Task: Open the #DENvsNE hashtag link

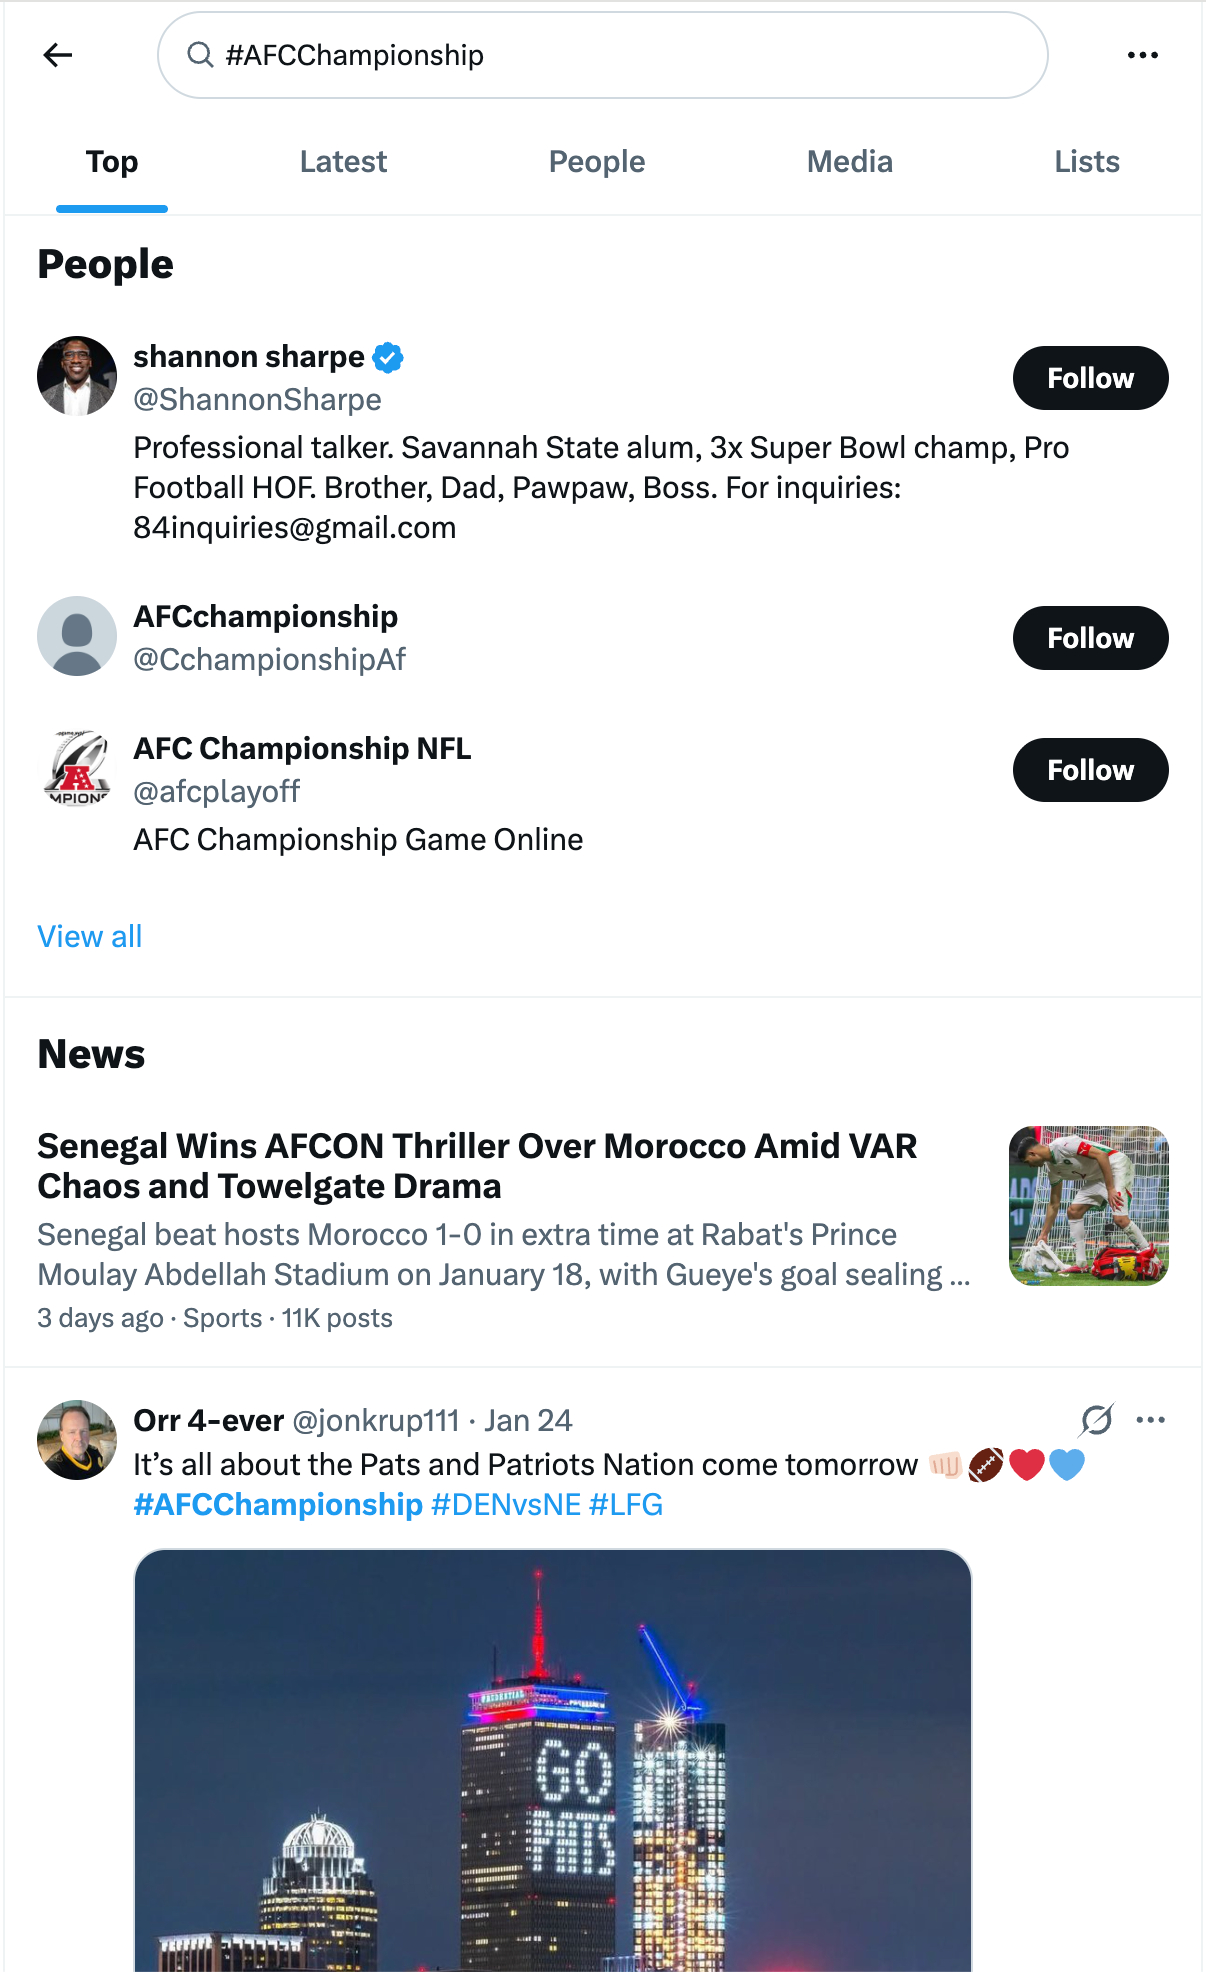Action: coord(506,1505)
